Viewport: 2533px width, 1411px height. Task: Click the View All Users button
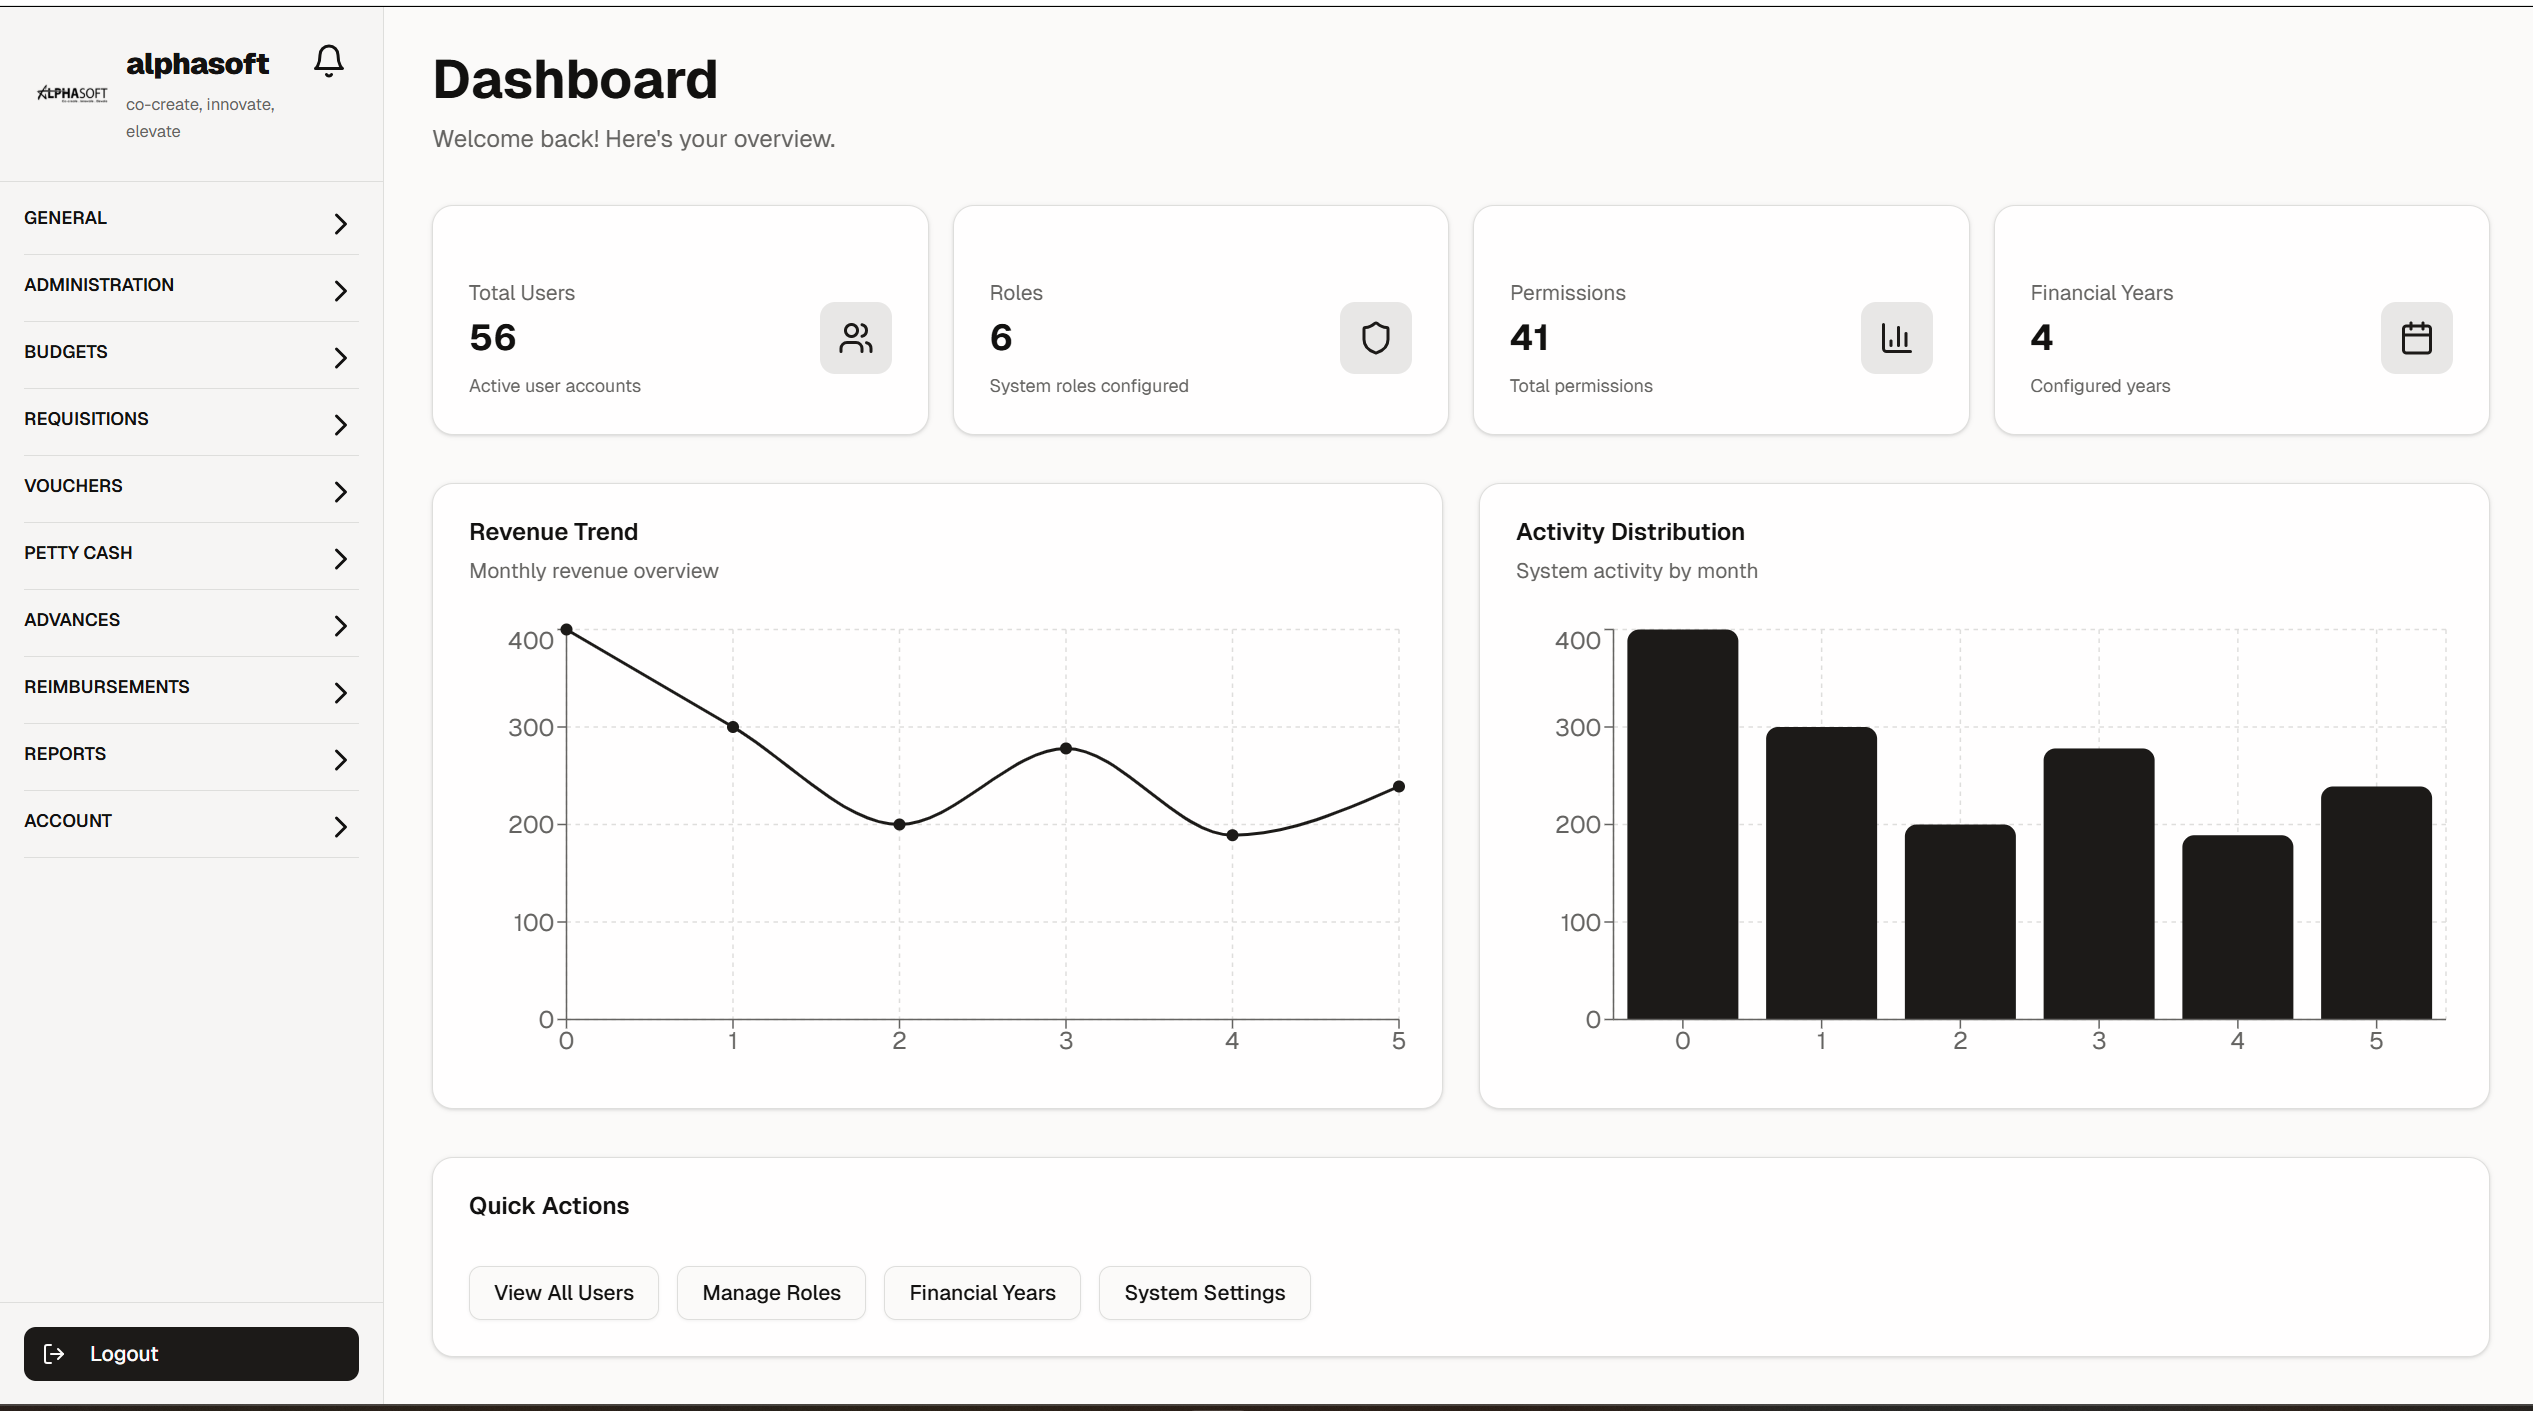point(563,1292)
